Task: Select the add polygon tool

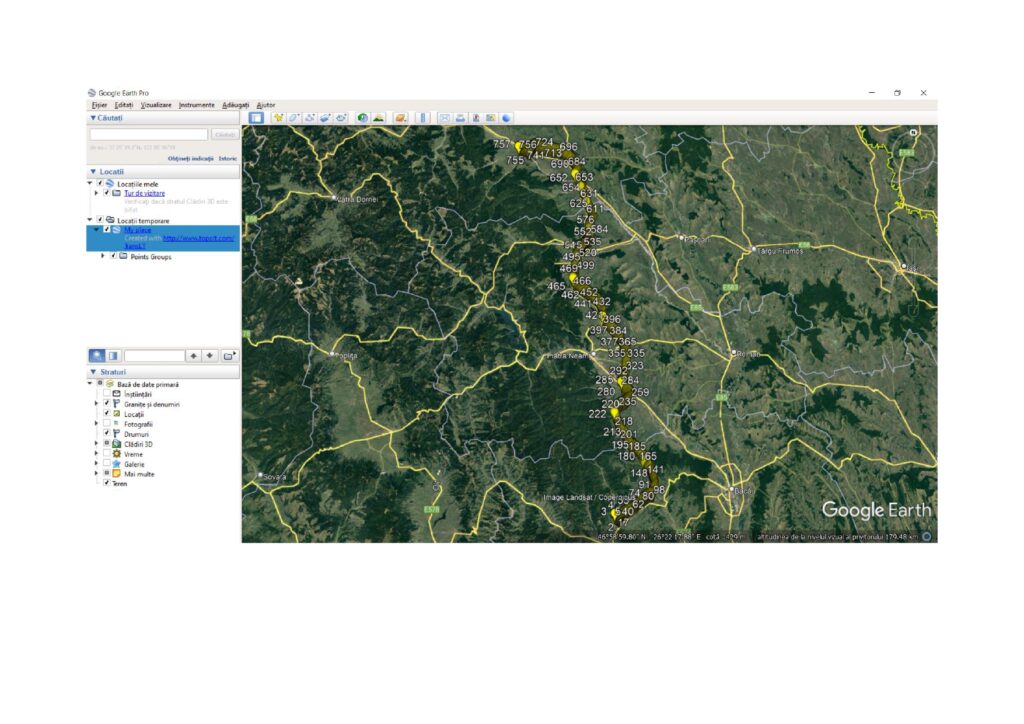Action: tap(294, 118)
